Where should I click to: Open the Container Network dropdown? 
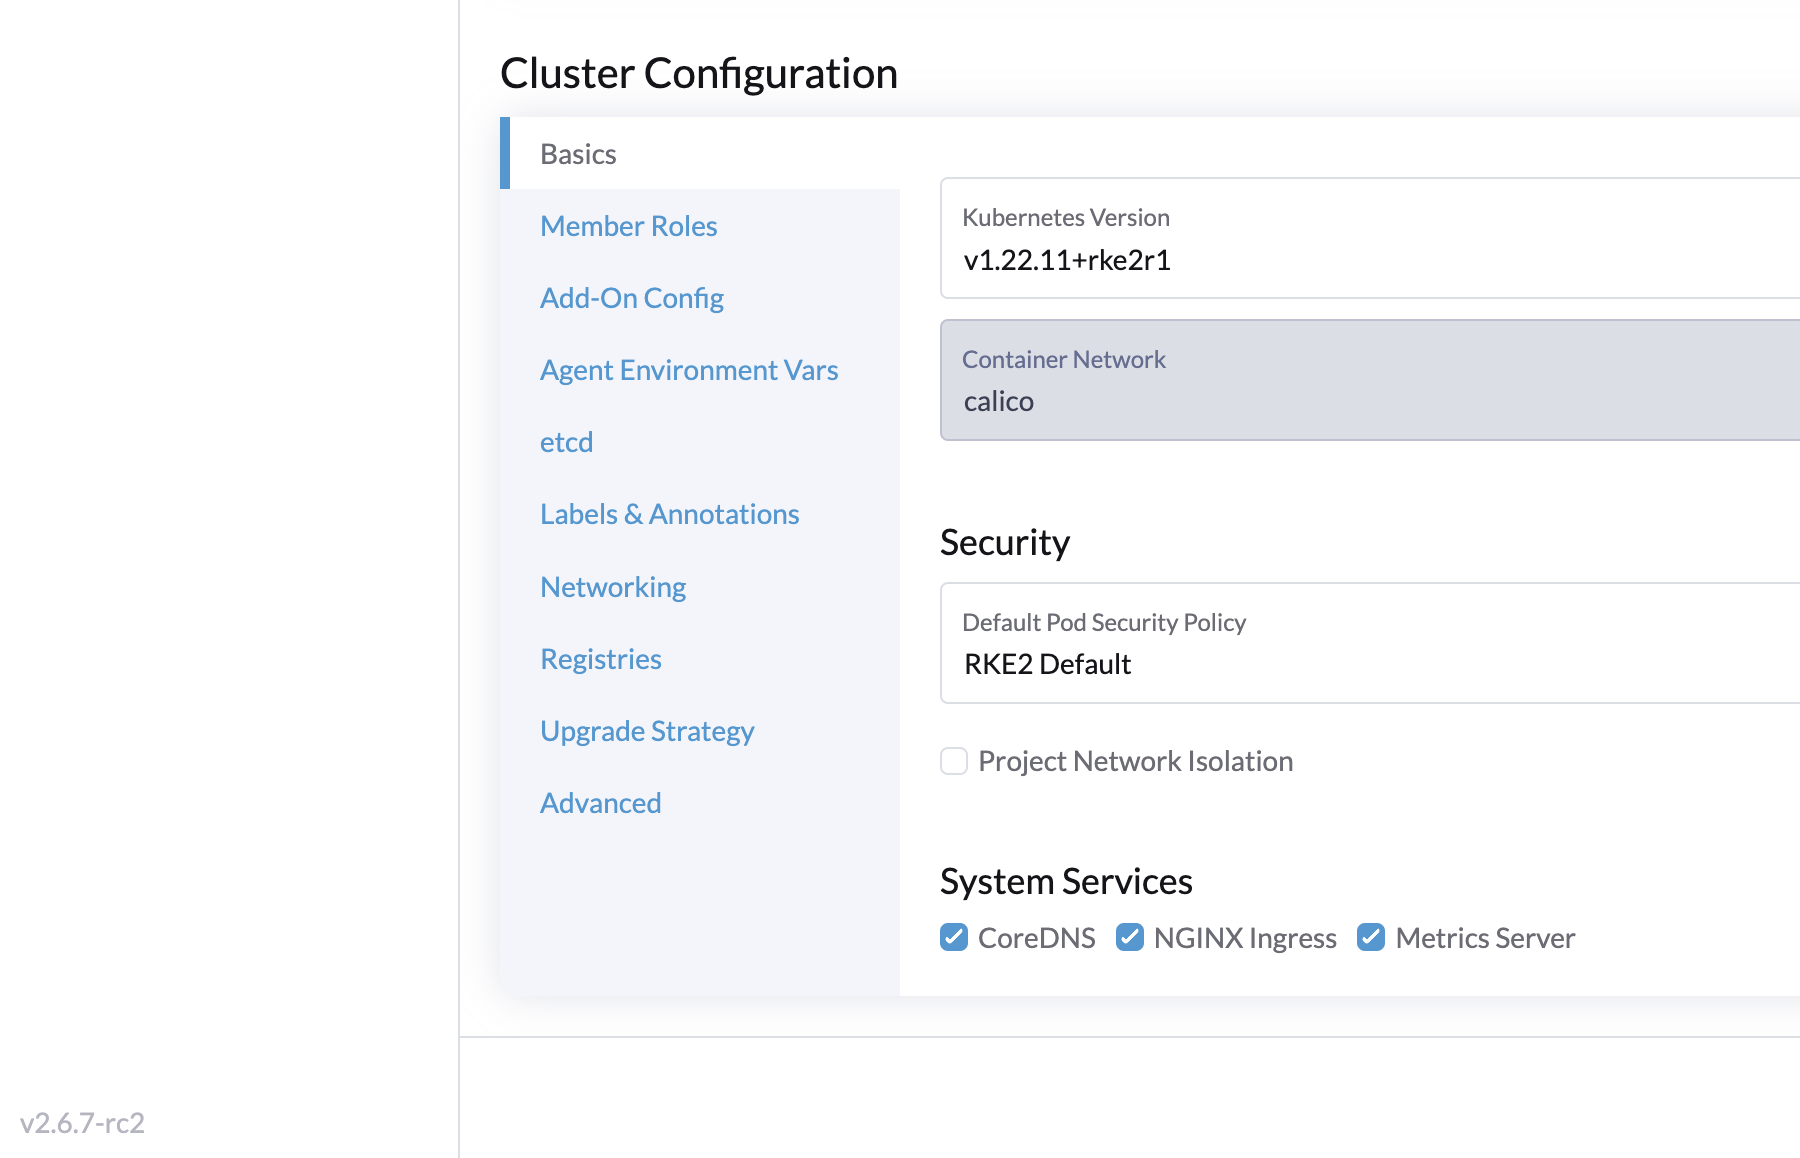click(1300, 380)
